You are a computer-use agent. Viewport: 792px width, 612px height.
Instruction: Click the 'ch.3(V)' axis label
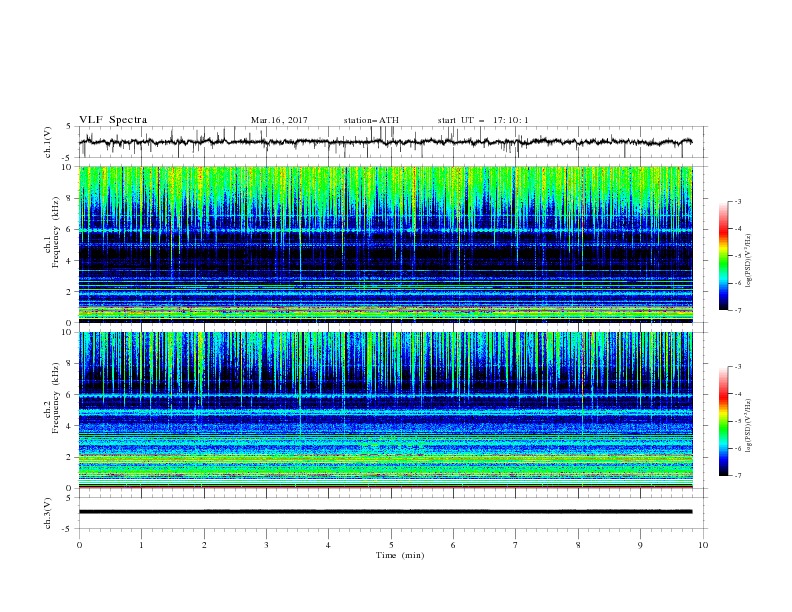[x=48, y=513]
